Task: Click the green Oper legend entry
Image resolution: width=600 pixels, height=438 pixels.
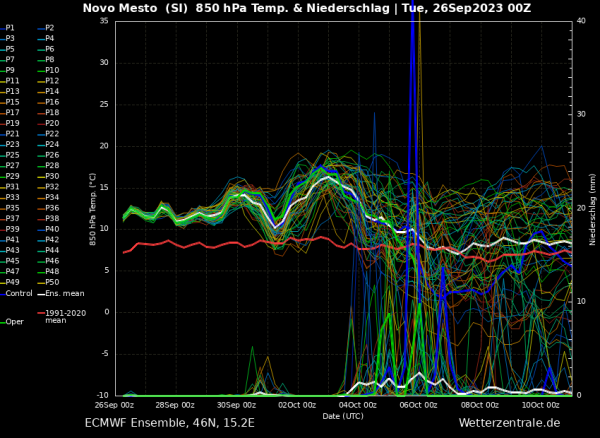Action: pyautogui.click(x=11, y=322)
